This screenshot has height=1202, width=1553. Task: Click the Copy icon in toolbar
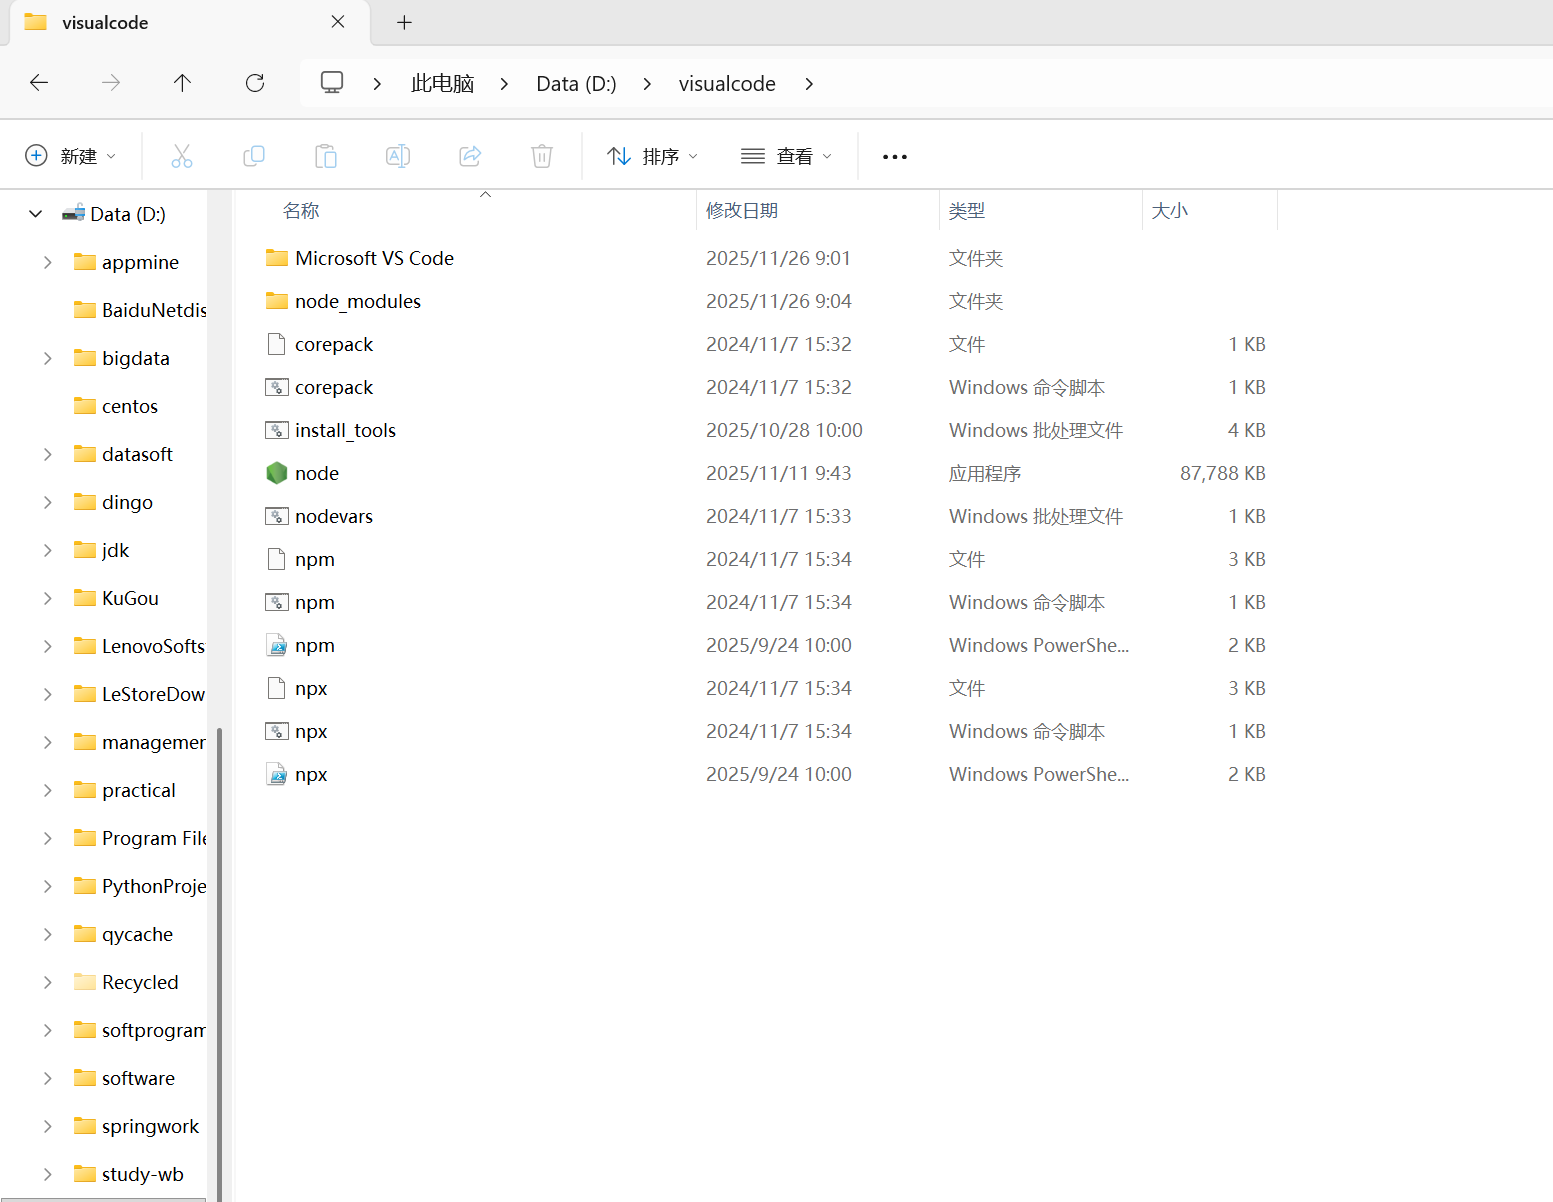(x=254, y=156)
